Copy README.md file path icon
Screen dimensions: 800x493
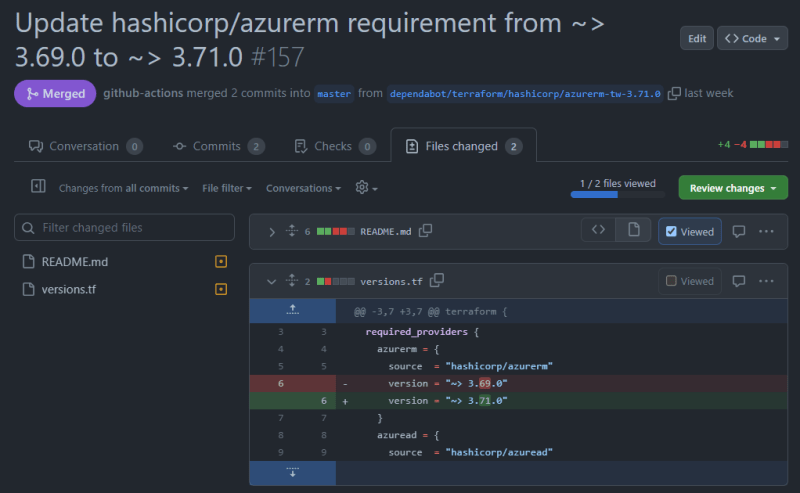tap(426, 231)
